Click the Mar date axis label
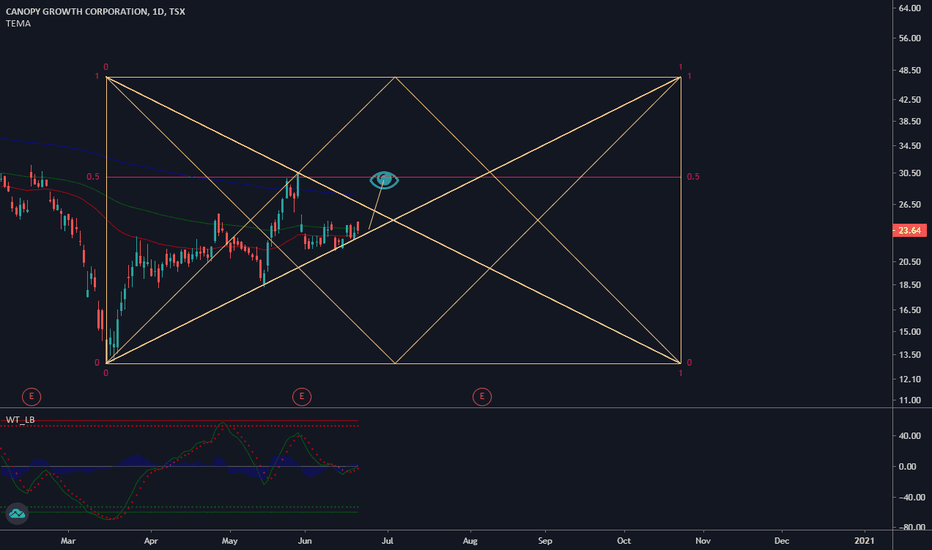932x550 pixels. (68, 540)
